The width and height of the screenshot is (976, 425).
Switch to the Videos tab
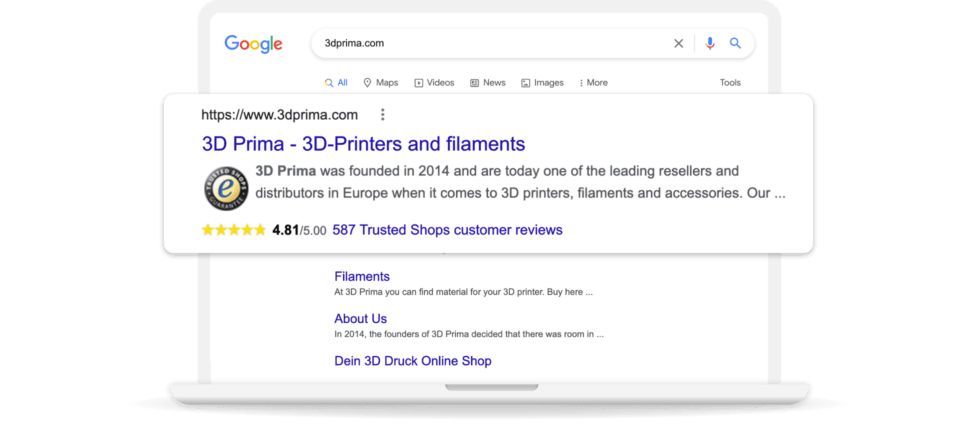(434, 83)
